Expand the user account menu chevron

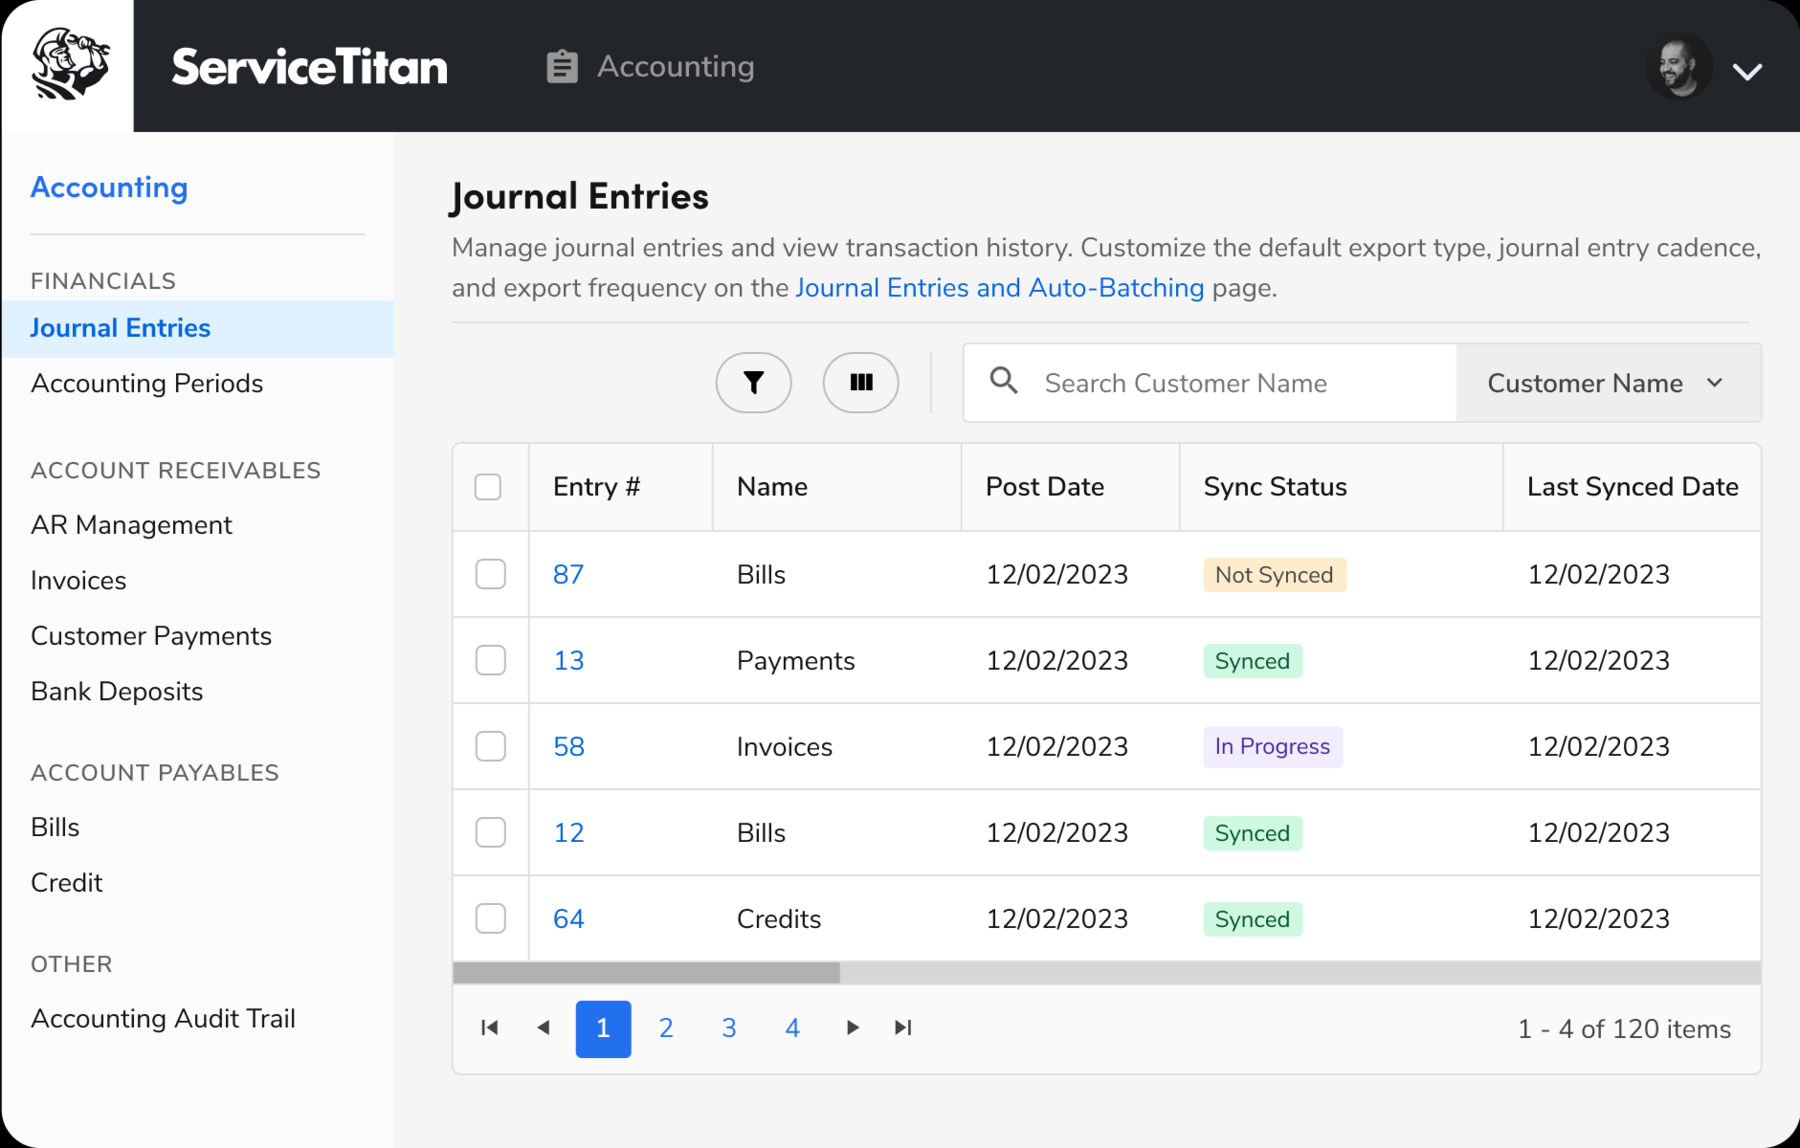coord(1747,71)
